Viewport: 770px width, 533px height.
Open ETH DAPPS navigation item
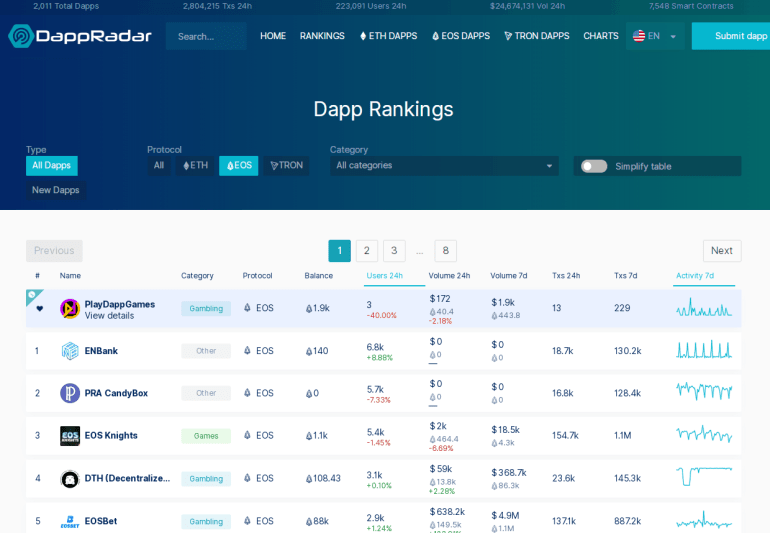click(x=388, y=36)
